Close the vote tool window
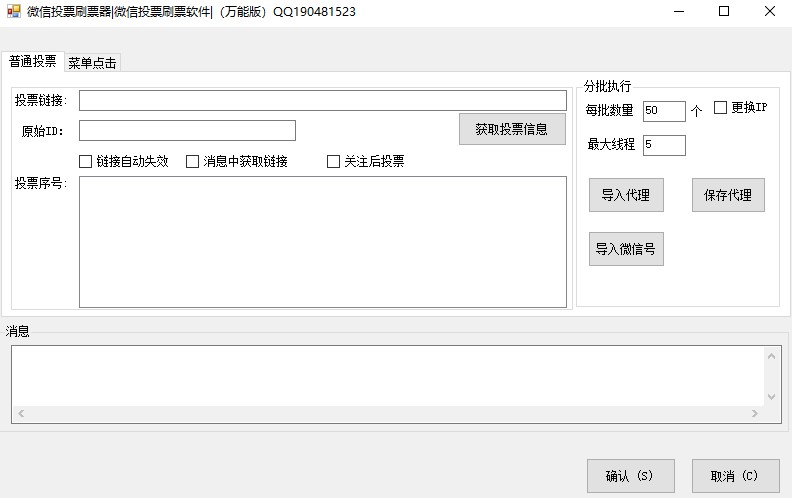792x498 pixels. [x=770, y=11]
